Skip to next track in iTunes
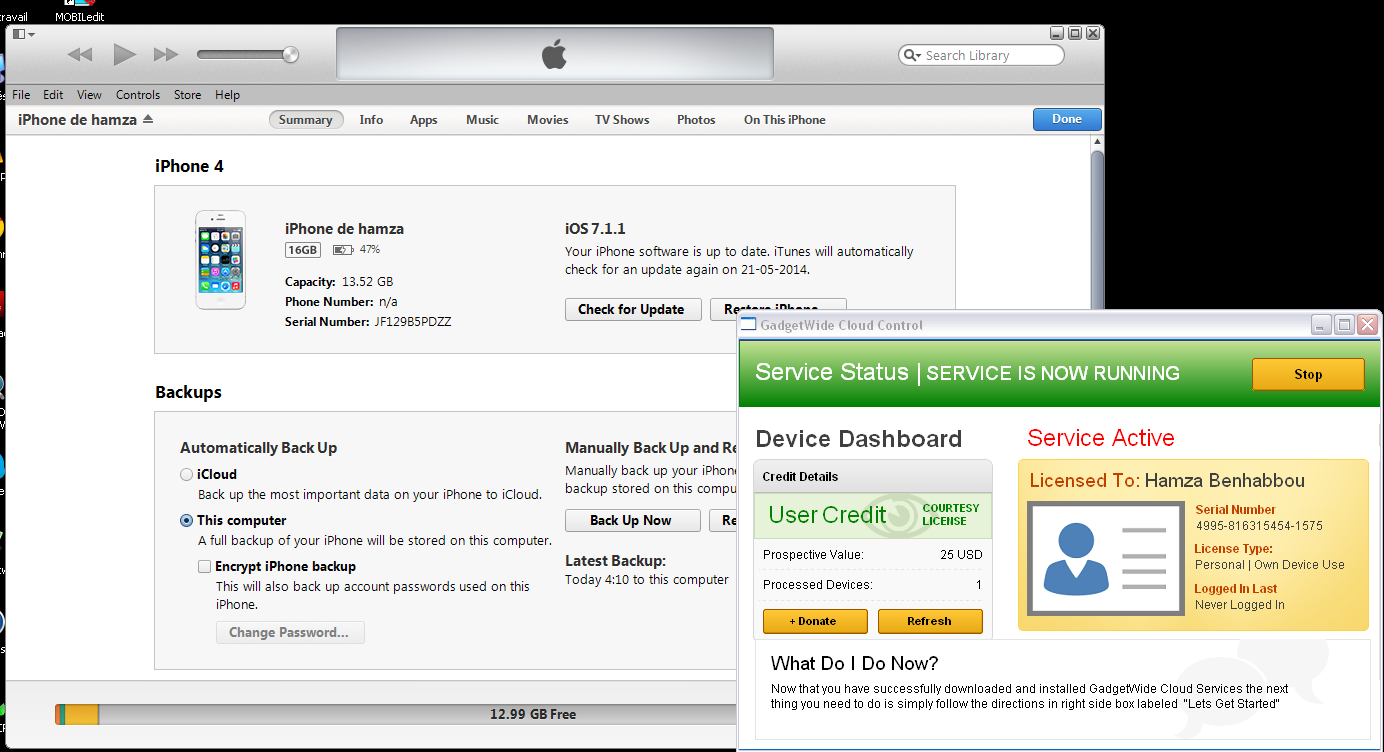This screenshot has width=1384, height=752. (x=166, y=55)
